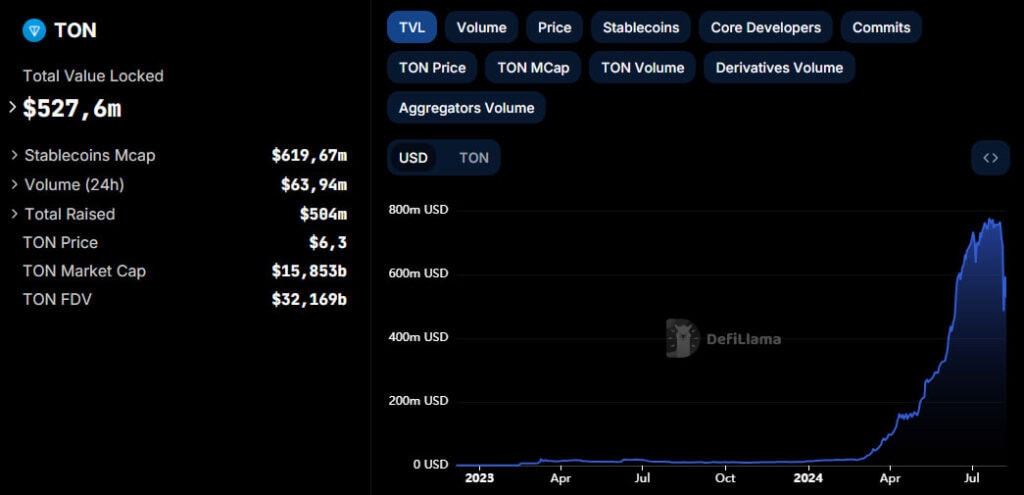Image resolution: width=1024 pixels, height=495 pixels.
Task: Toggle the TVL chart metric
Action: tap(412, 28)
